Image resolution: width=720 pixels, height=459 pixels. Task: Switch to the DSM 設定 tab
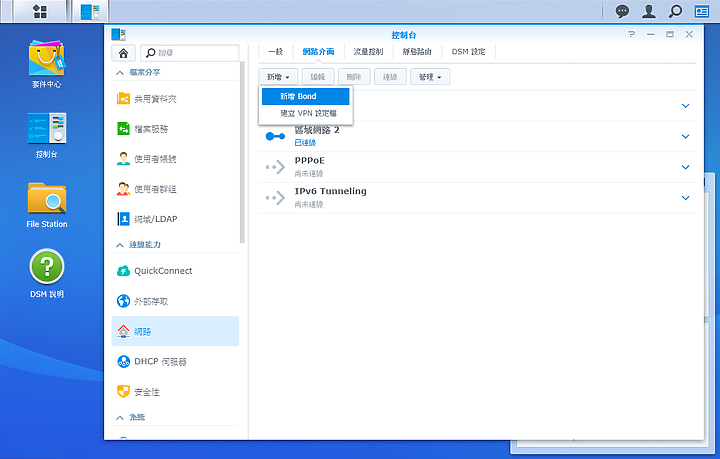coord(468,52)
